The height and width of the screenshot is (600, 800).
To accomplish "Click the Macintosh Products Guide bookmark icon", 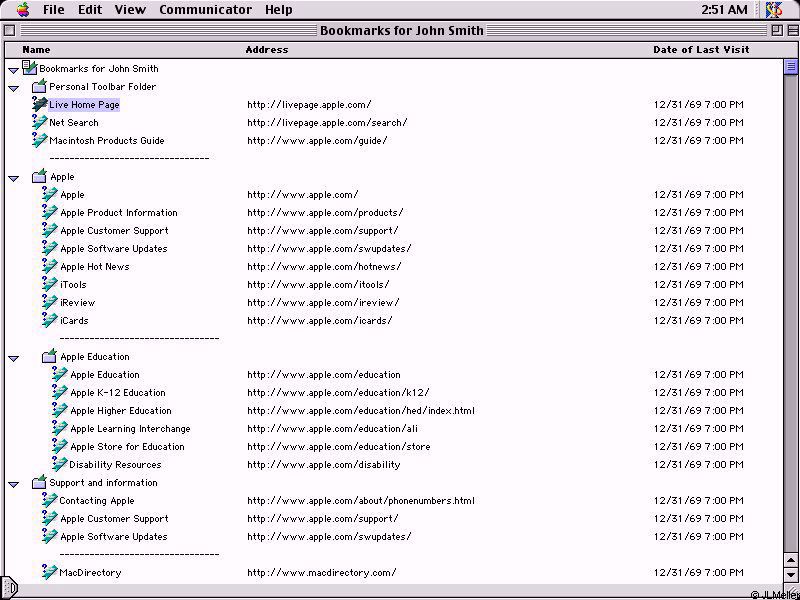I will click(39, 140).
